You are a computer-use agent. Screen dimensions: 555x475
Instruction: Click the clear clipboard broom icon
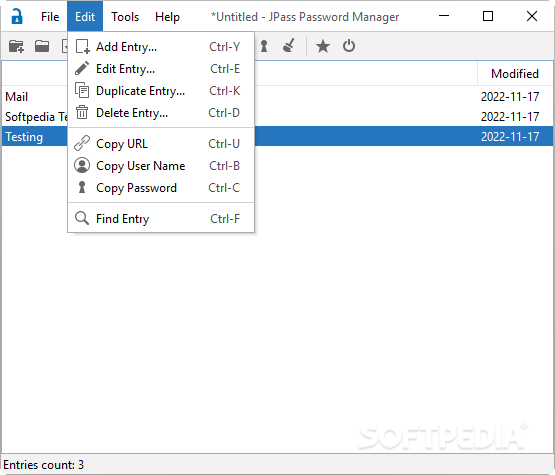click(x=289, y=46)
